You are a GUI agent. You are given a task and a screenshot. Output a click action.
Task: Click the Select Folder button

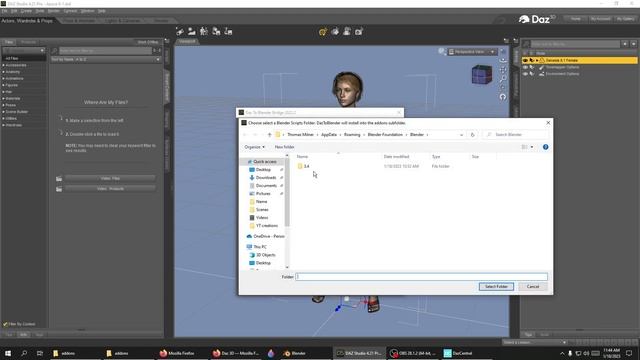(496, 287)
